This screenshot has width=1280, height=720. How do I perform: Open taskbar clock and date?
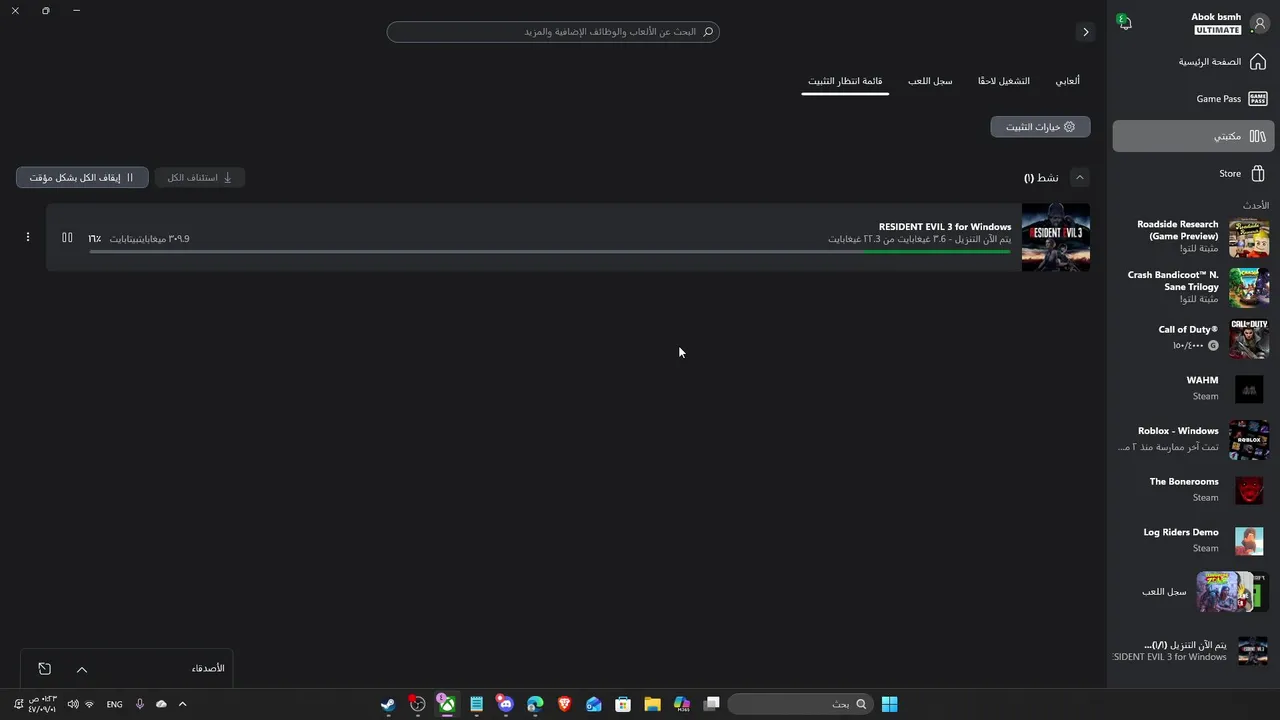coord(43,704)
